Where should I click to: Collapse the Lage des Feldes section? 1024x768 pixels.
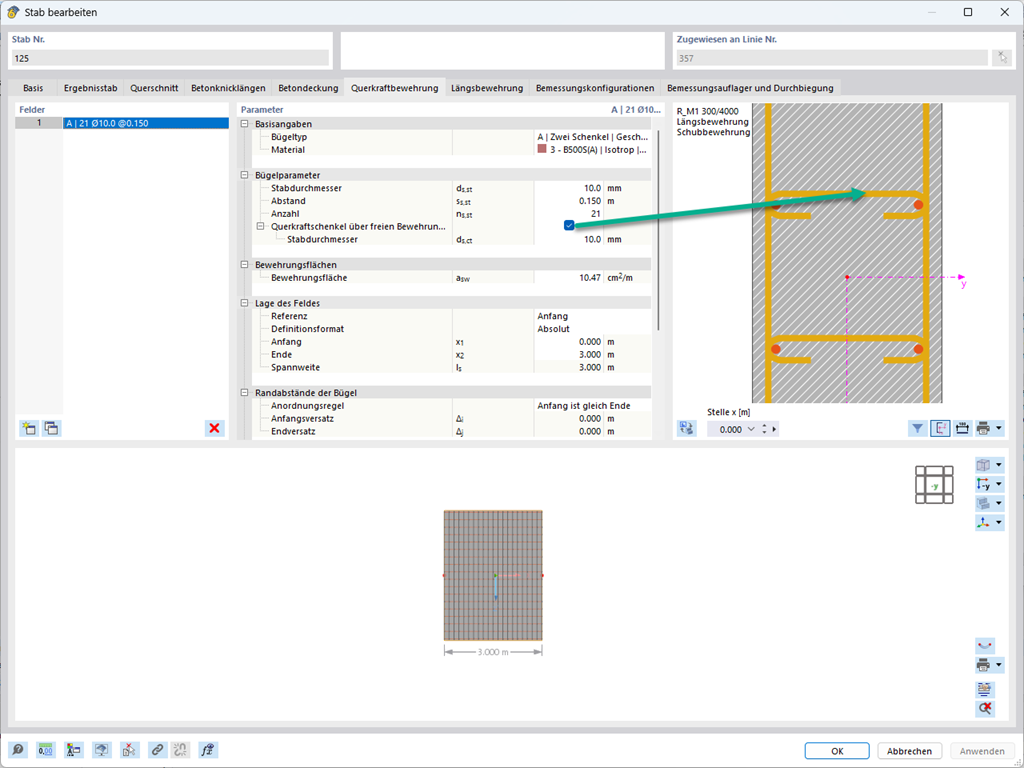(245, 303)
